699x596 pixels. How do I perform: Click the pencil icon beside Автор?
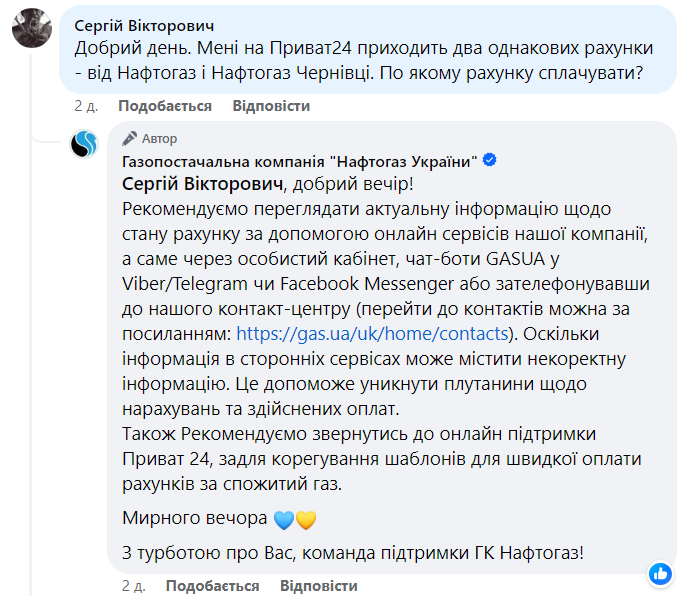coord(128,139)
